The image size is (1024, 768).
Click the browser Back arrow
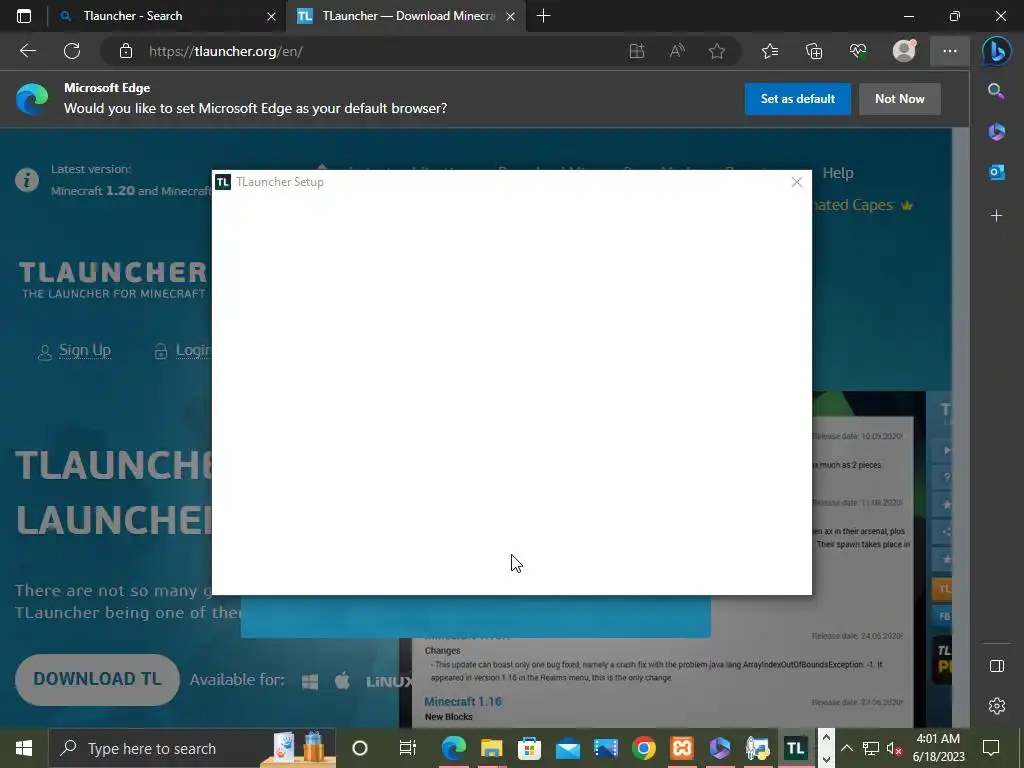27,51
